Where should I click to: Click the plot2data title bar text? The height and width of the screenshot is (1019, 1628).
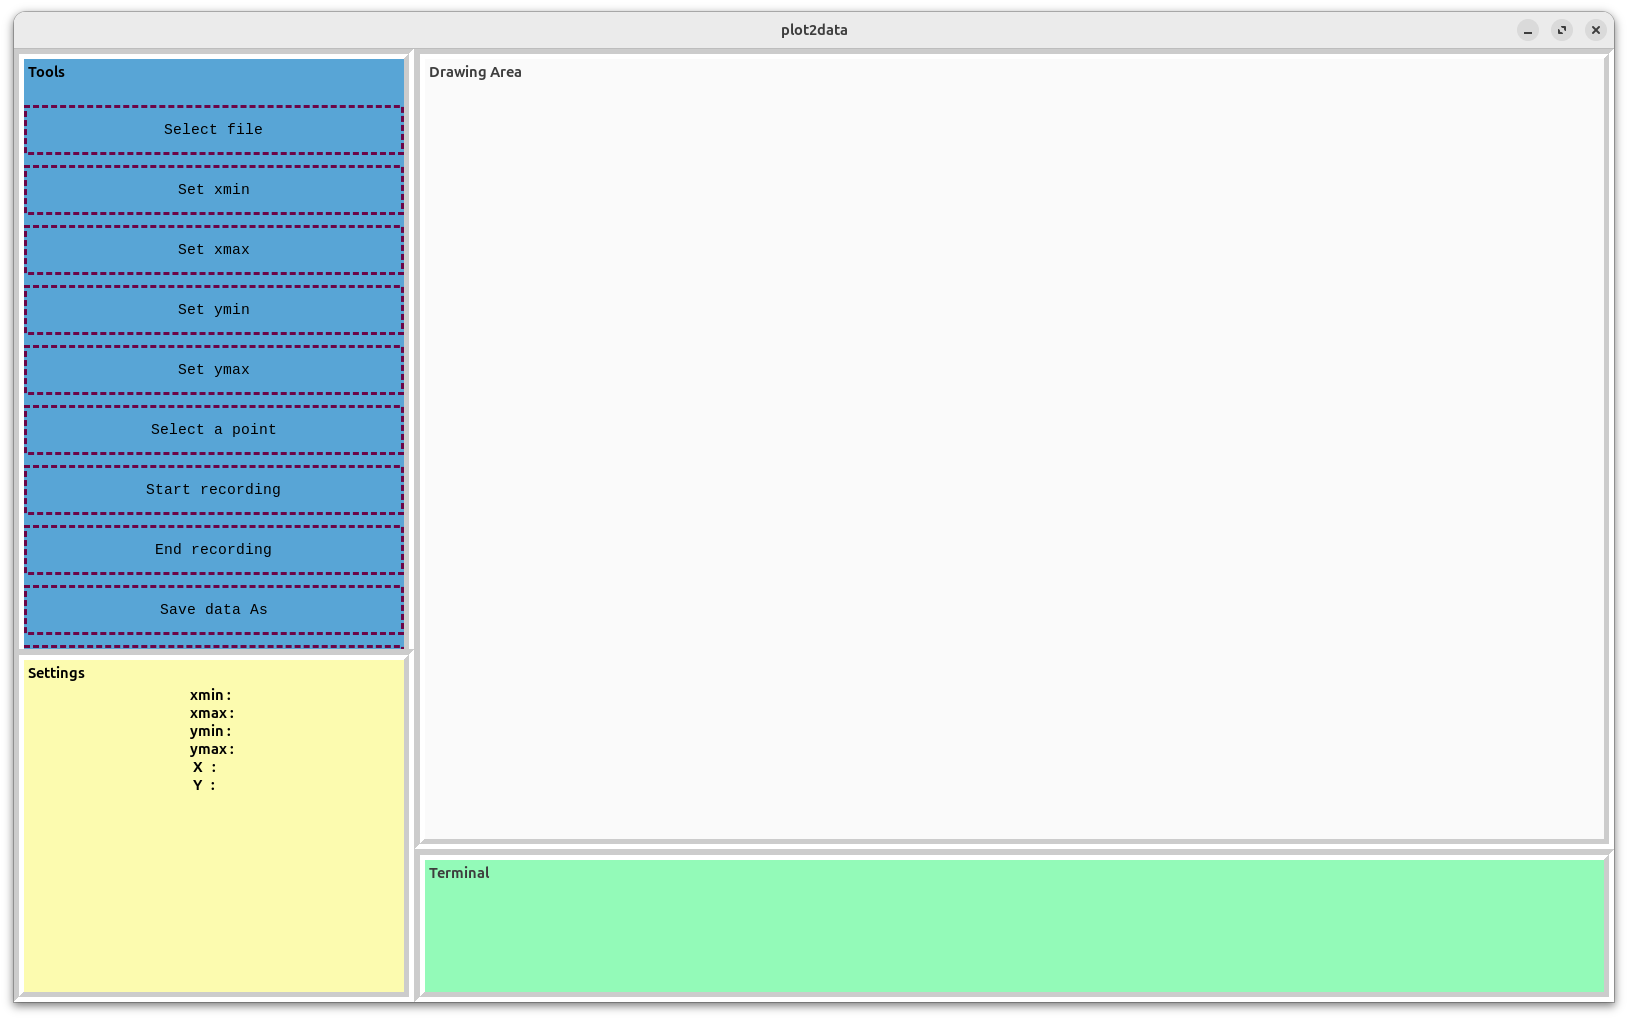(x=814, y=30)
